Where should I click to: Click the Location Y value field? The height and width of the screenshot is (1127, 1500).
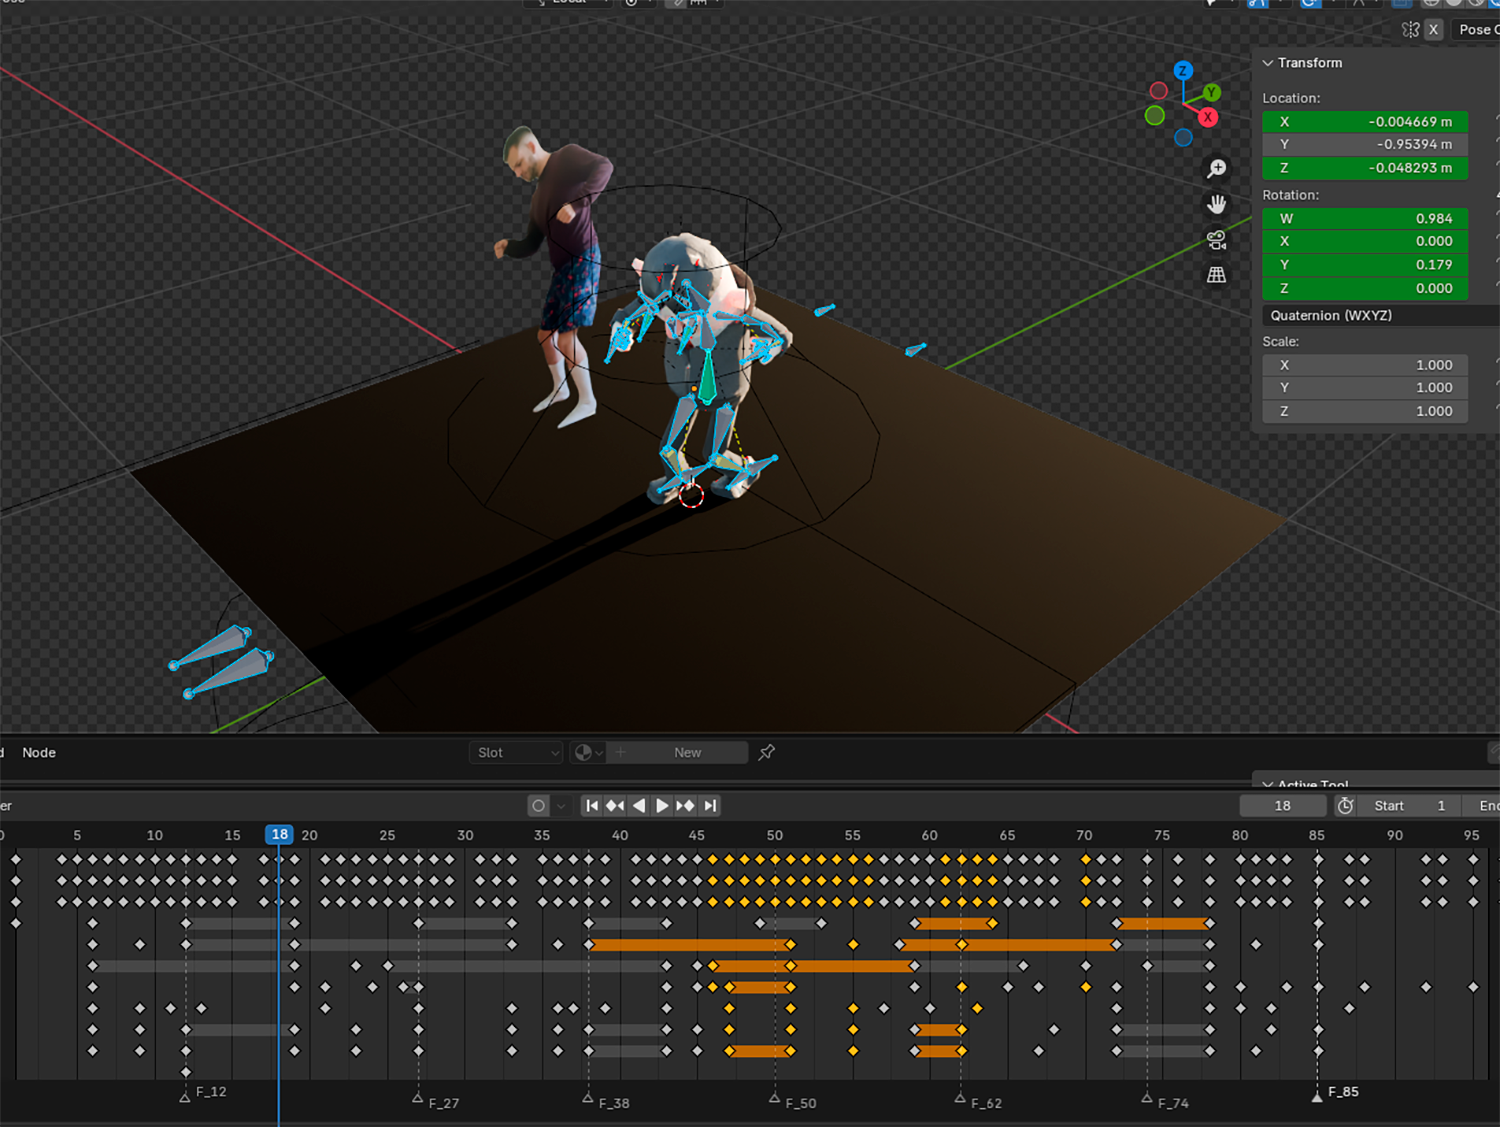click(x=1364, y=145)
